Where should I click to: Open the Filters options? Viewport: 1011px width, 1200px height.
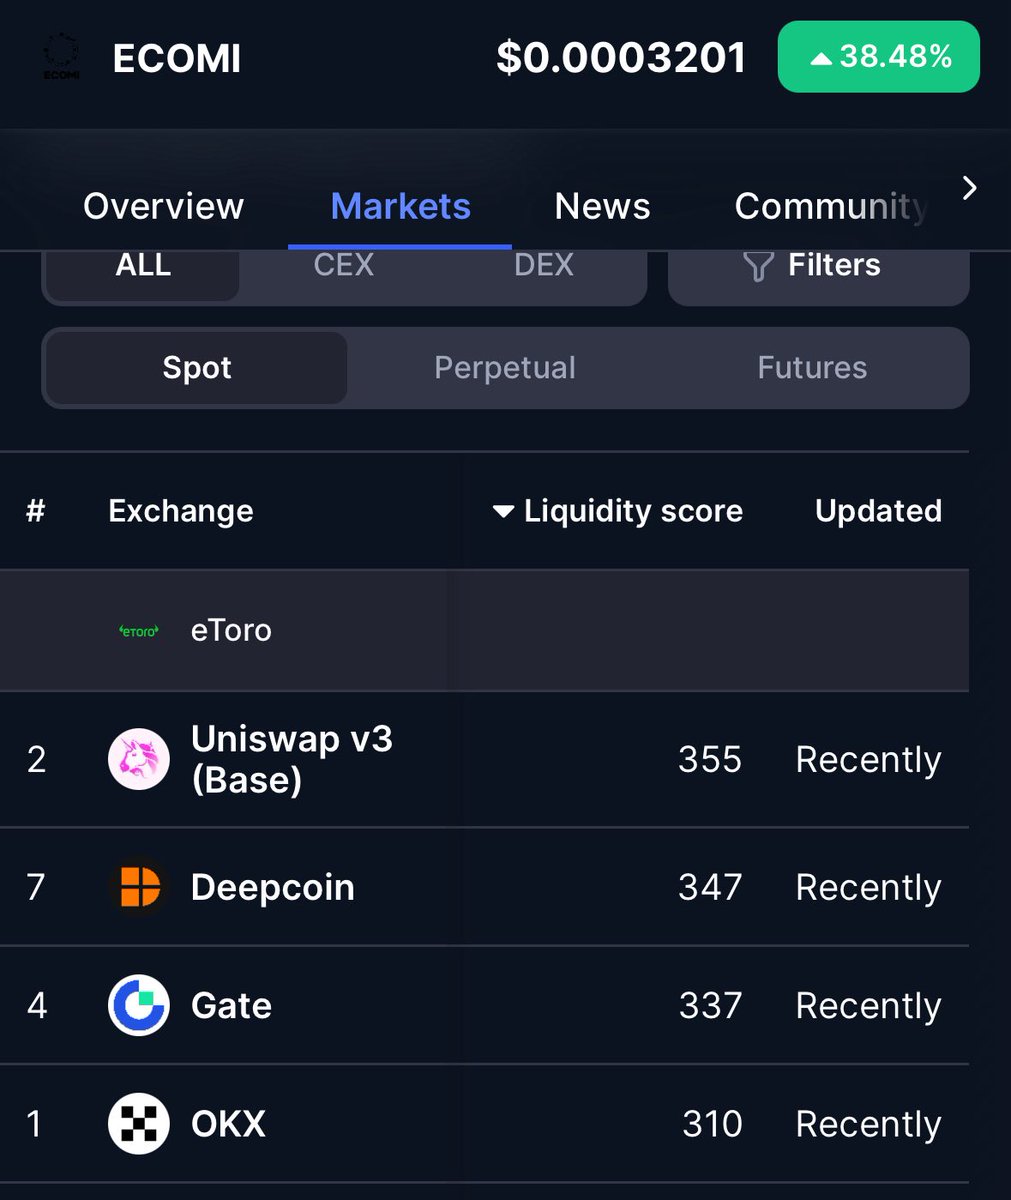coord(819,268)
